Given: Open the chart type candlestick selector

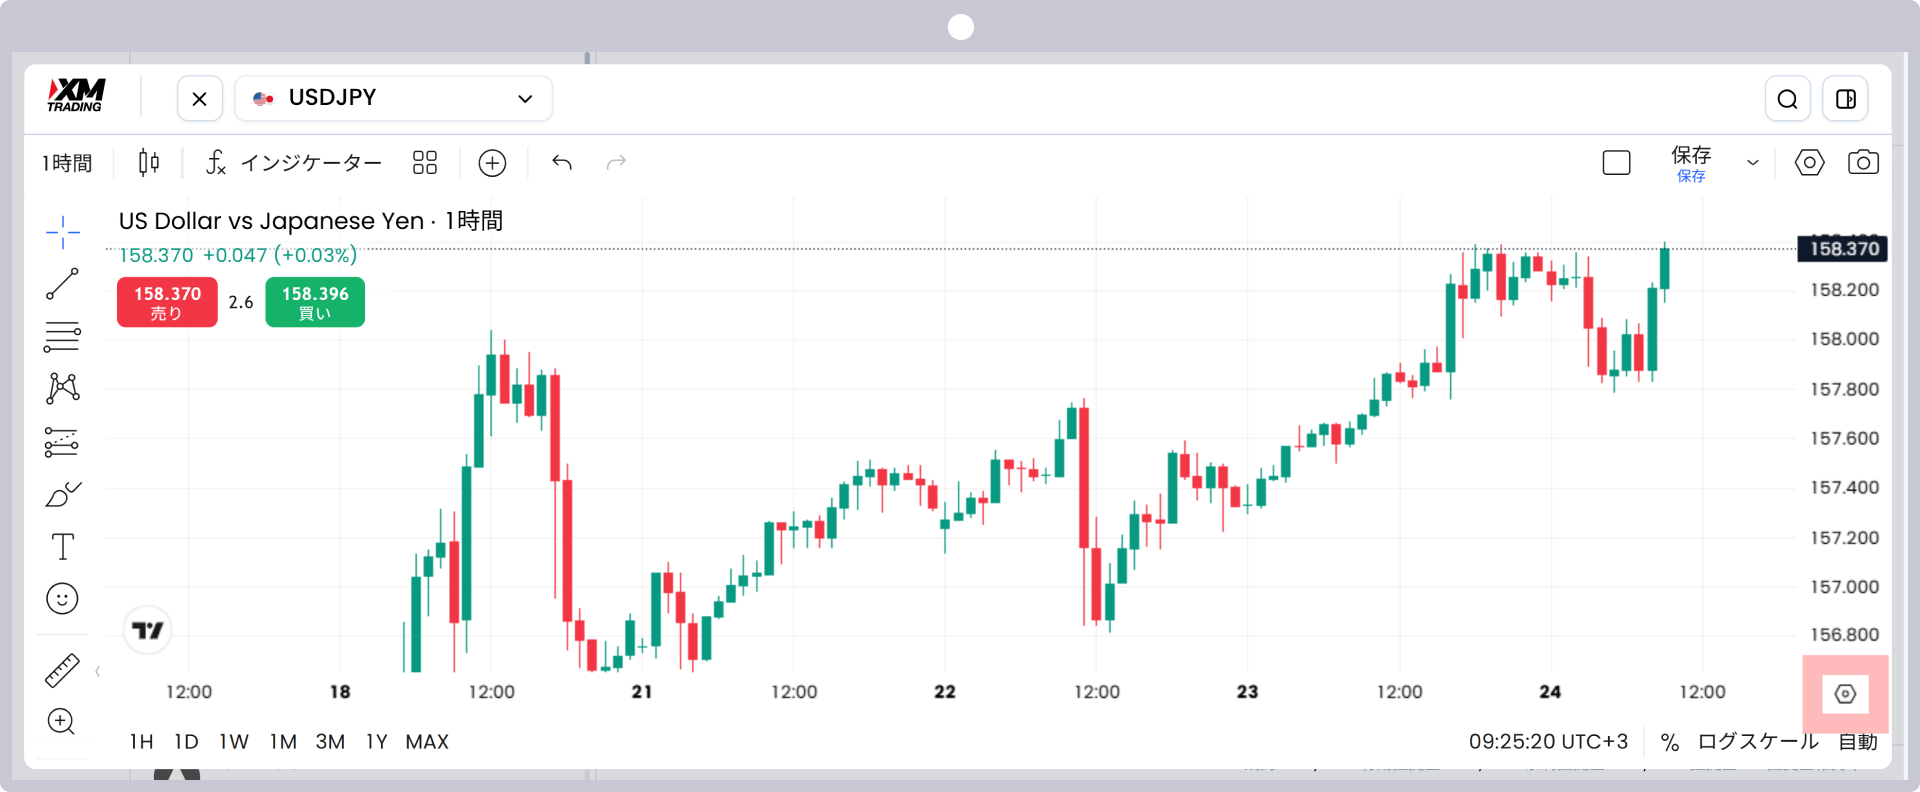Looking at the screenshot, I should pyautogui.click(x=149, y=162).
